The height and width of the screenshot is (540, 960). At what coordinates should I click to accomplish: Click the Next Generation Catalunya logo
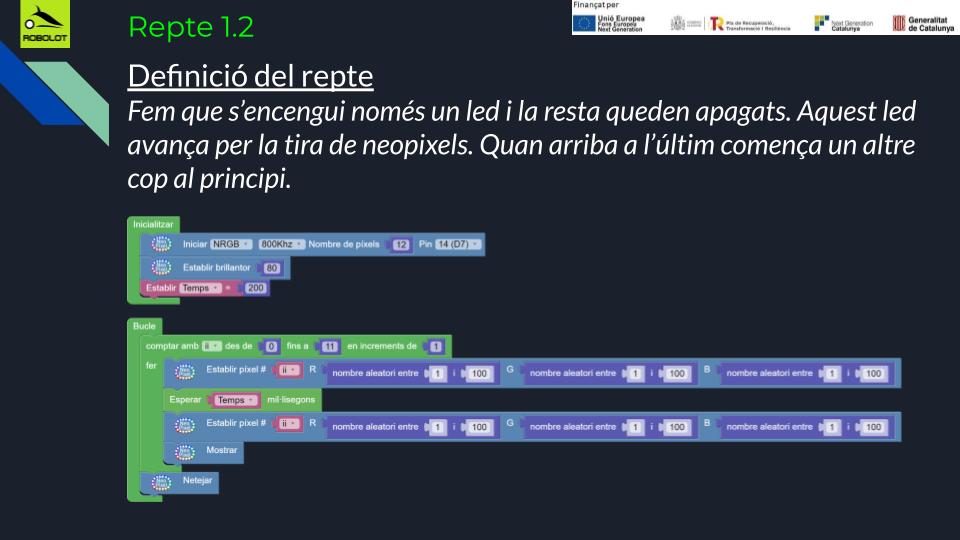click(843, 23)
